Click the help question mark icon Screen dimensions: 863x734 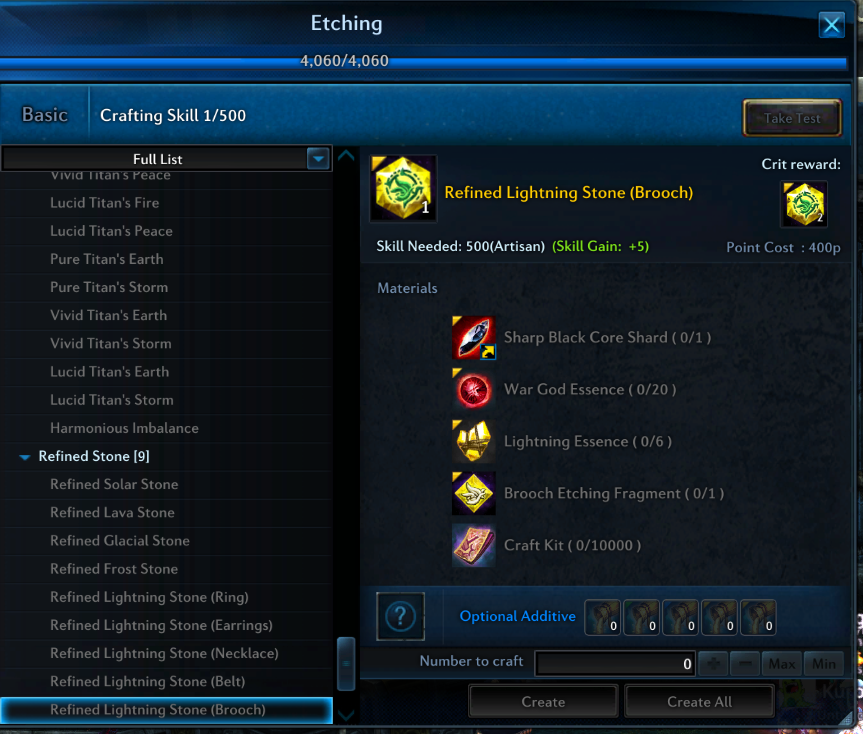400,617
